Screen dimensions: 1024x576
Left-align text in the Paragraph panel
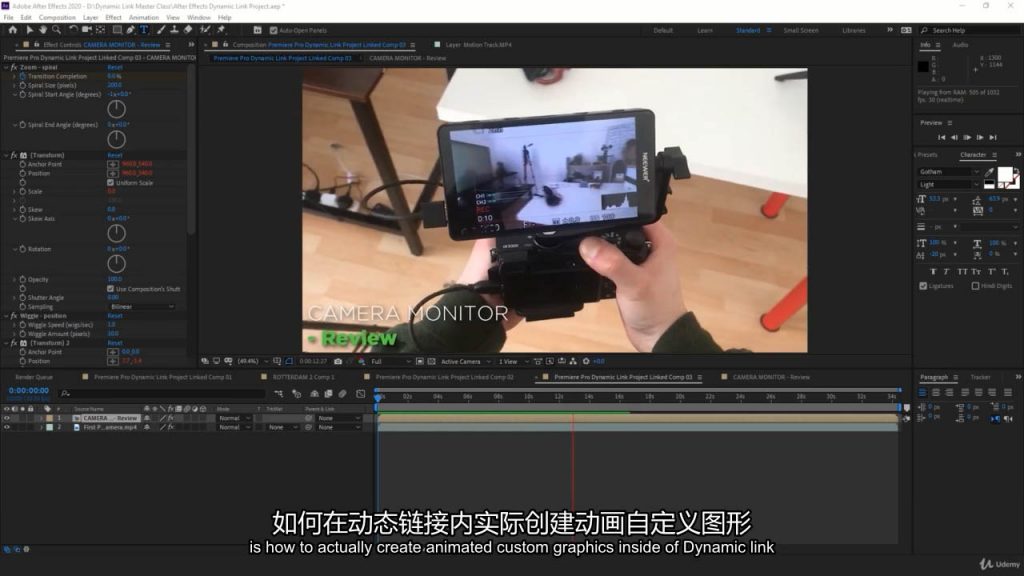(922, 392)
